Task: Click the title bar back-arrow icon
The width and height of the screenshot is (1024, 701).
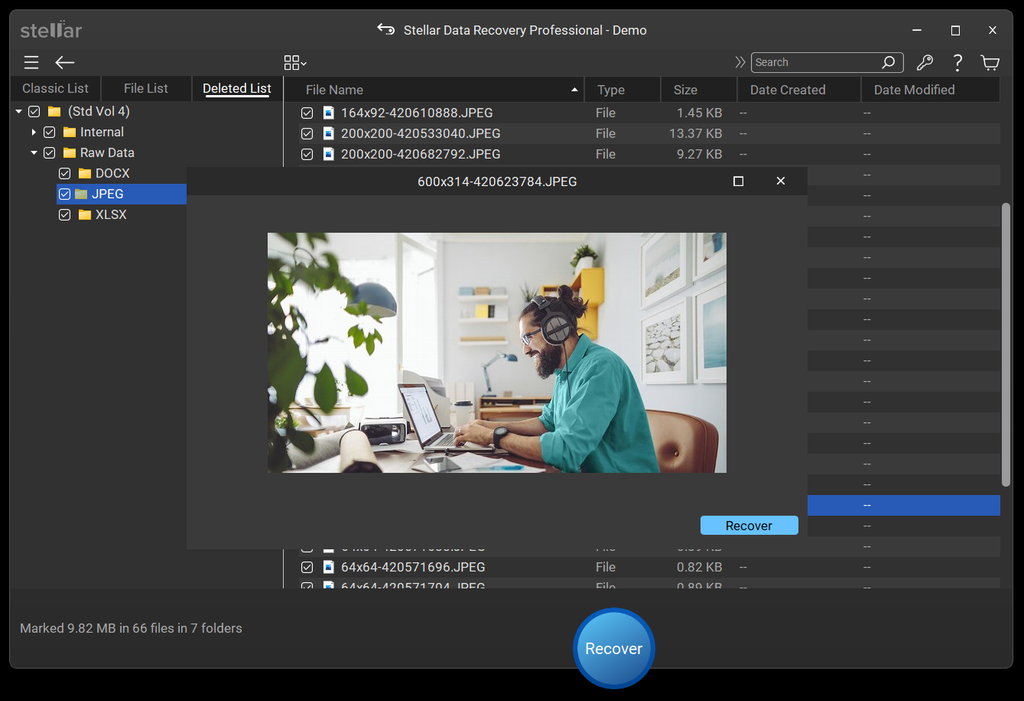Action: pyautogui.click(x=386, y=29)
